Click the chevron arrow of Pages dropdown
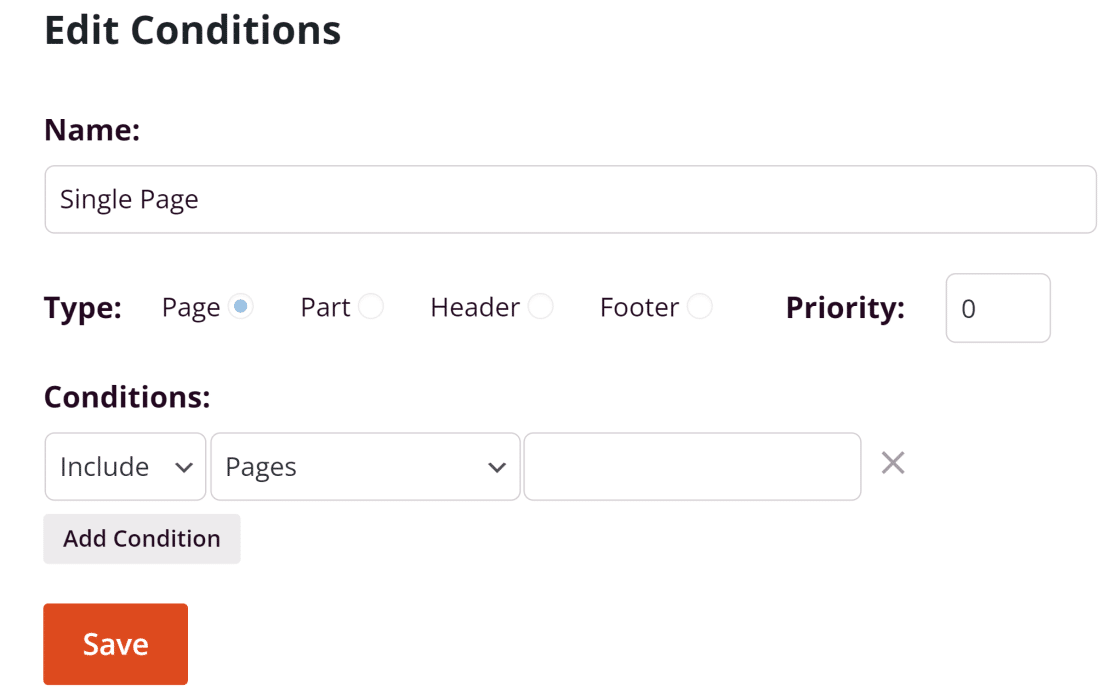The width and height of the screenshot is (1116, 697). (x=497, y=468)
